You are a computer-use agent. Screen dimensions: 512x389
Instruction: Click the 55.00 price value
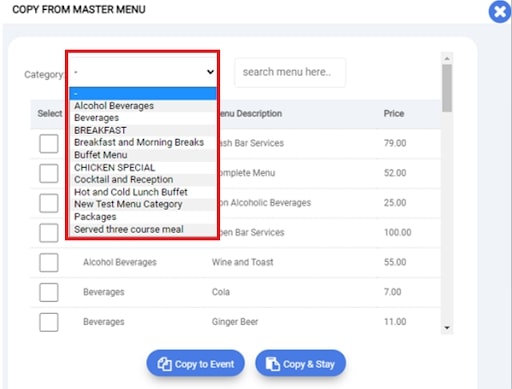point(395,262)
